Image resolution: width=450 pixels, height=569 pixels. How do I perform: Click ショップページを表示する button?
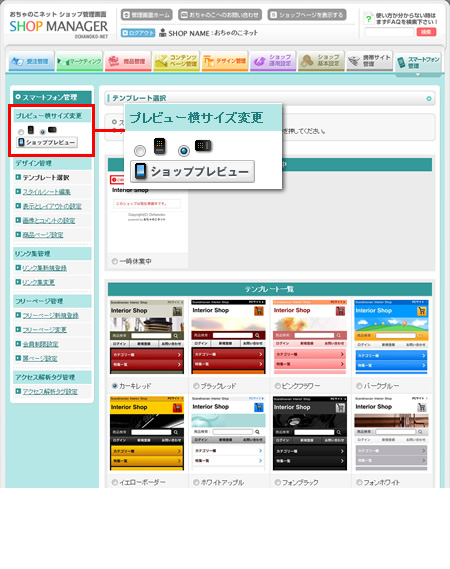coord(307,15)
